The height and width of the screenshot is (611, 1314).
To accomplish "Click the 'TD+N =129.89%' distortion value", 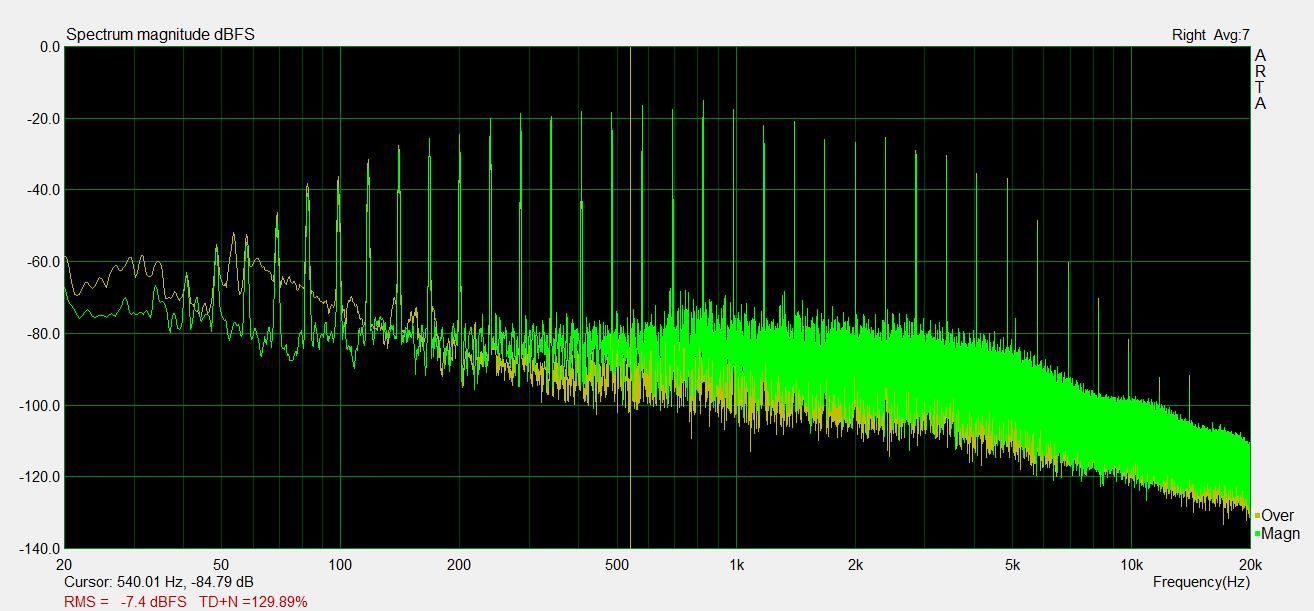I will (x=253, y=602).
